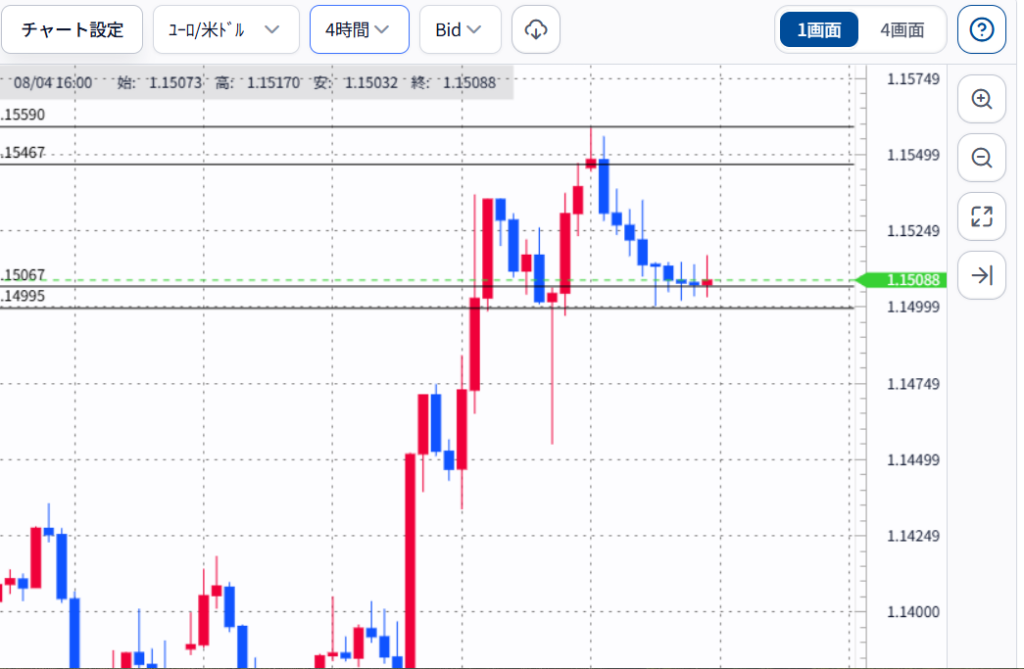Zoom out the chart with magnifier minus
This screenshot has height=669, width=1024.
[982, 157]
